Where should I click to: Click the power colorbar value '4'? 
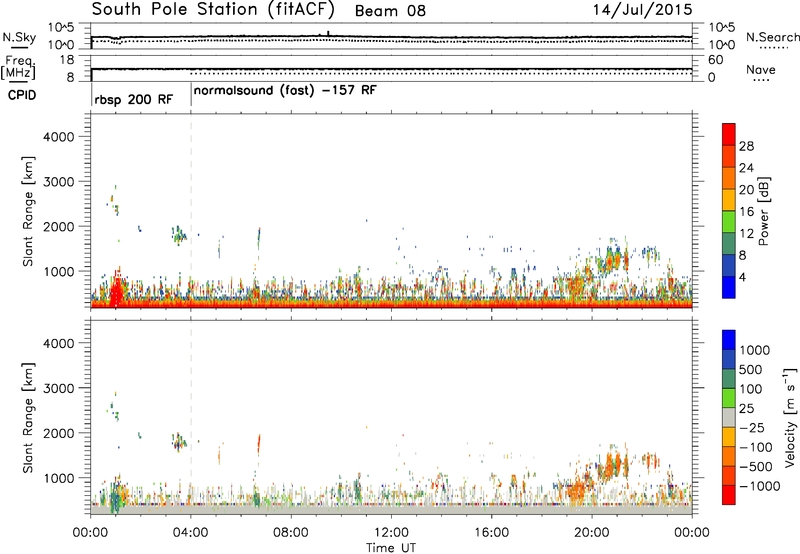click(x=743, y=277)
